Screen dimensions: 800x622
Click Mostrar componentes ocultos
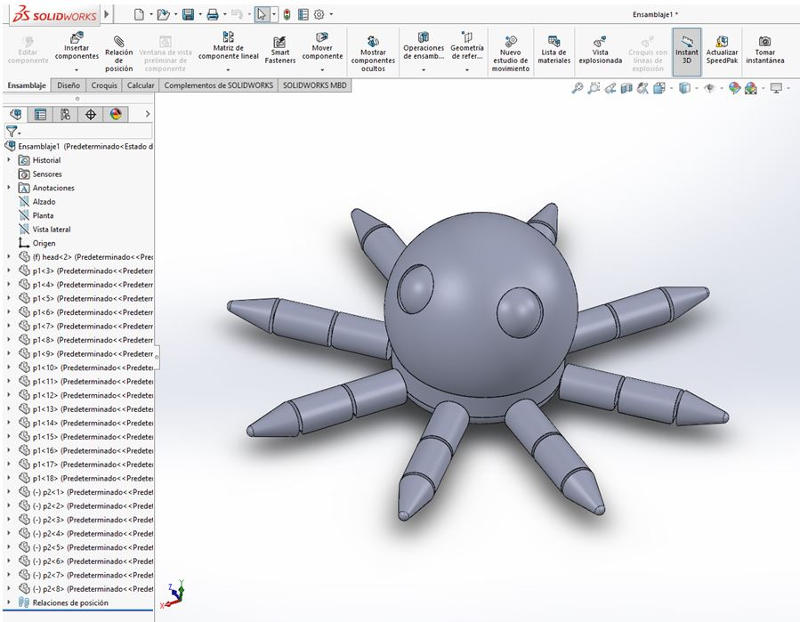373,53
